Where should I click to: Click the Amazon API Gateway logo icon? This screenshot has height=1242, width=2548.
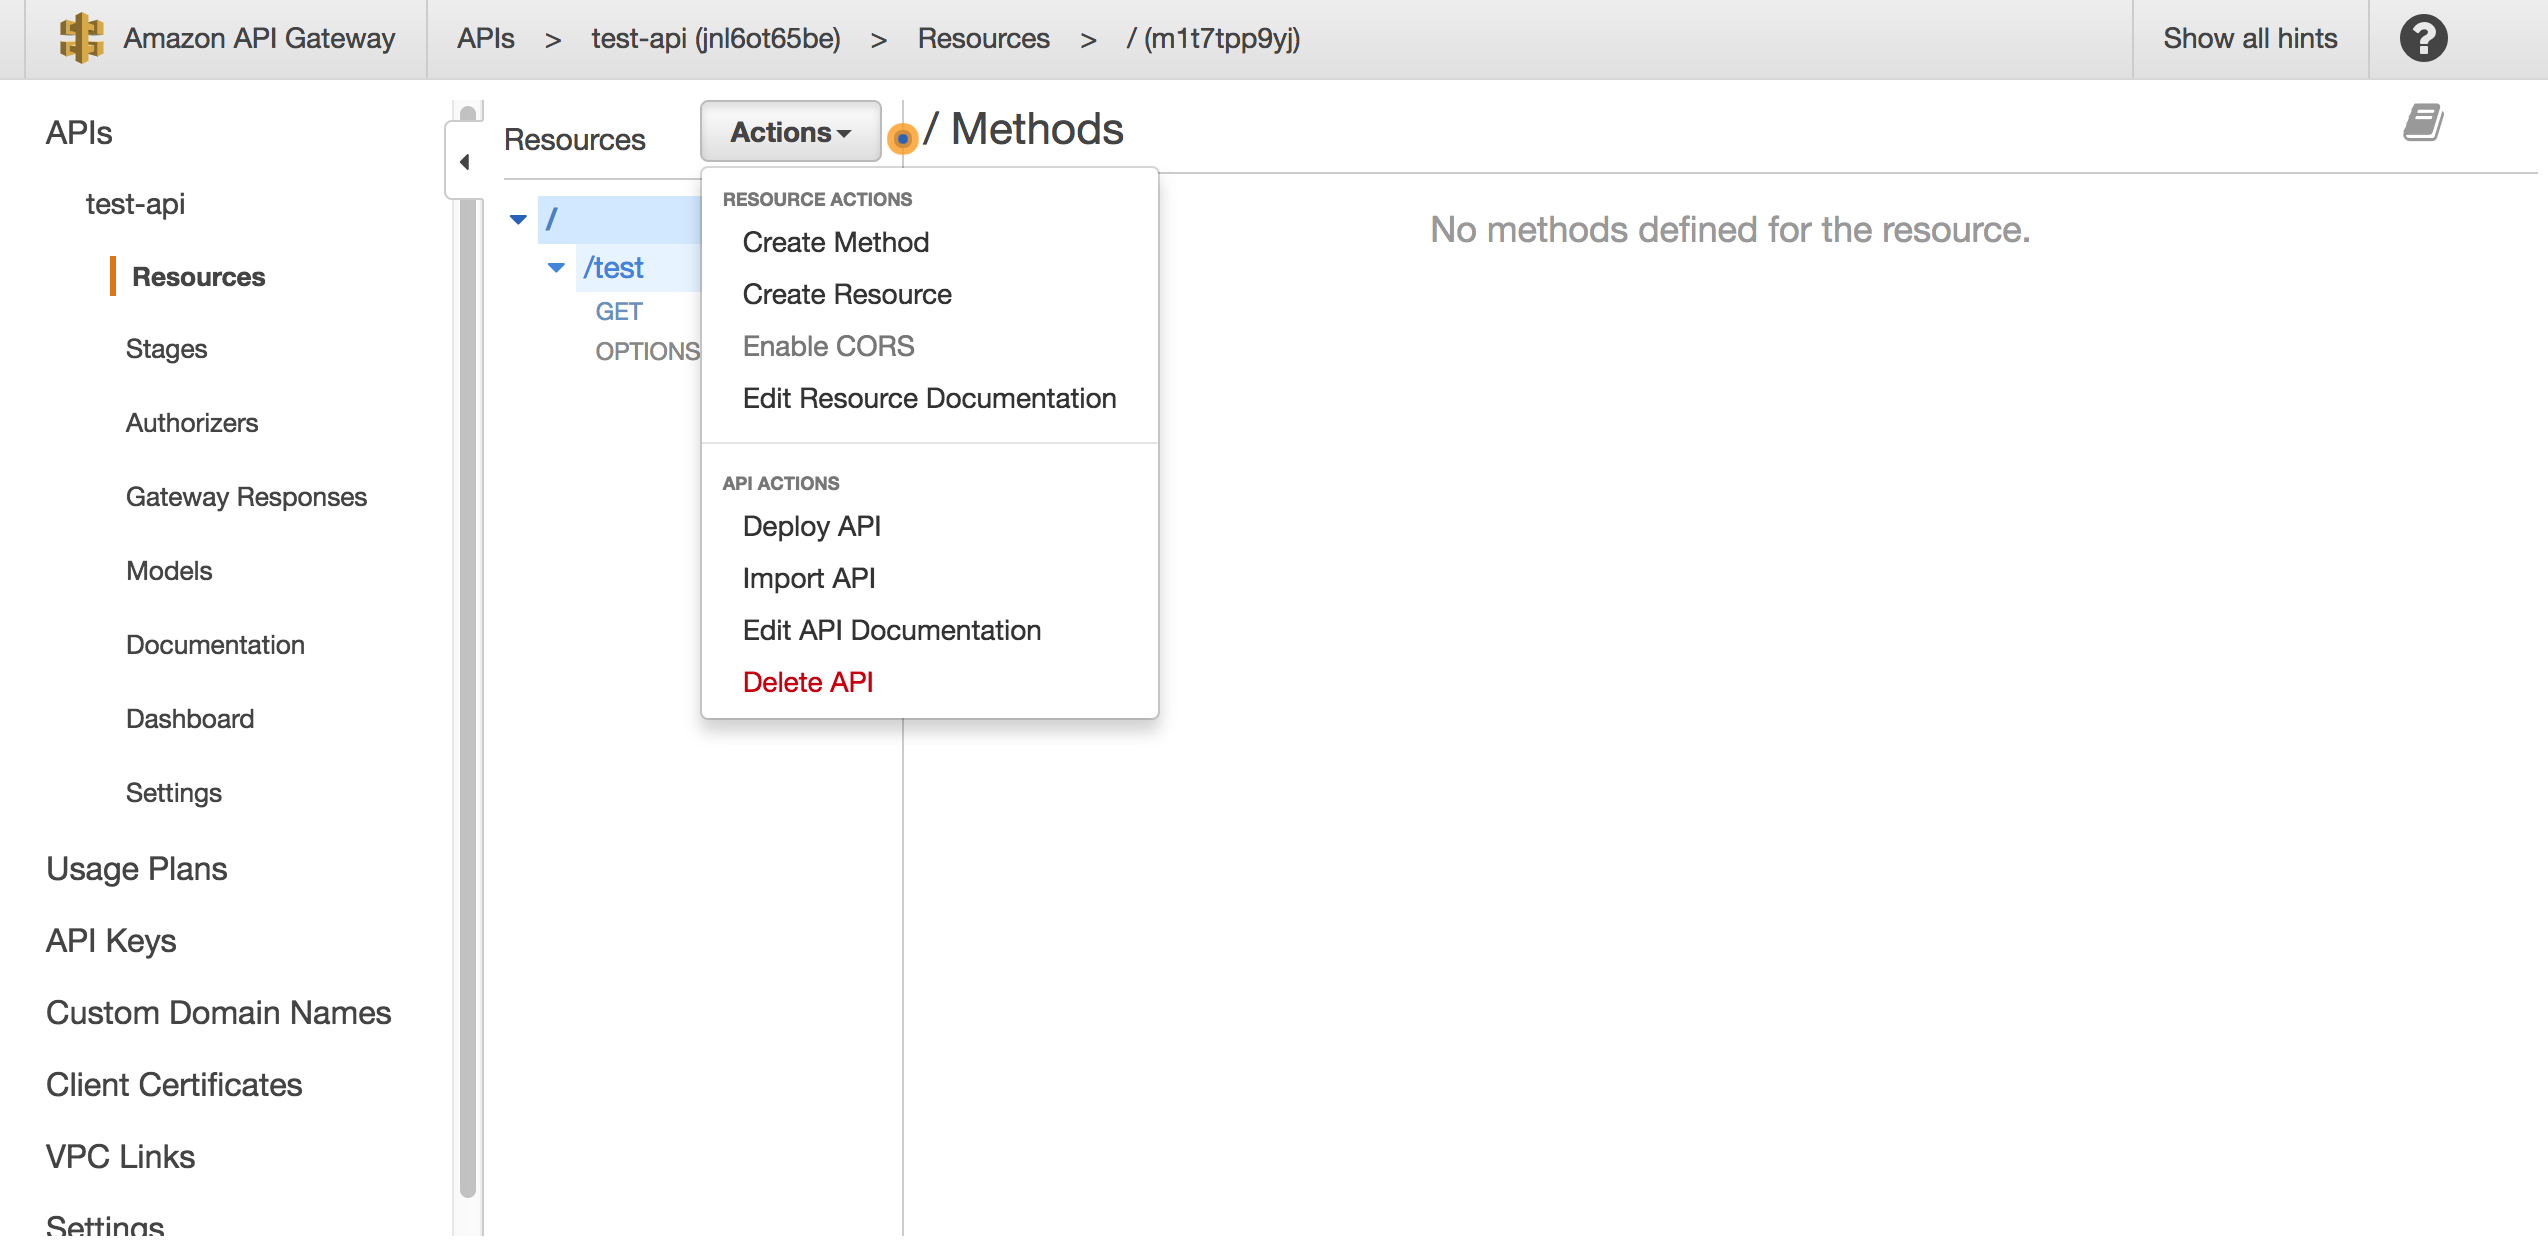(x=82, y=38)
